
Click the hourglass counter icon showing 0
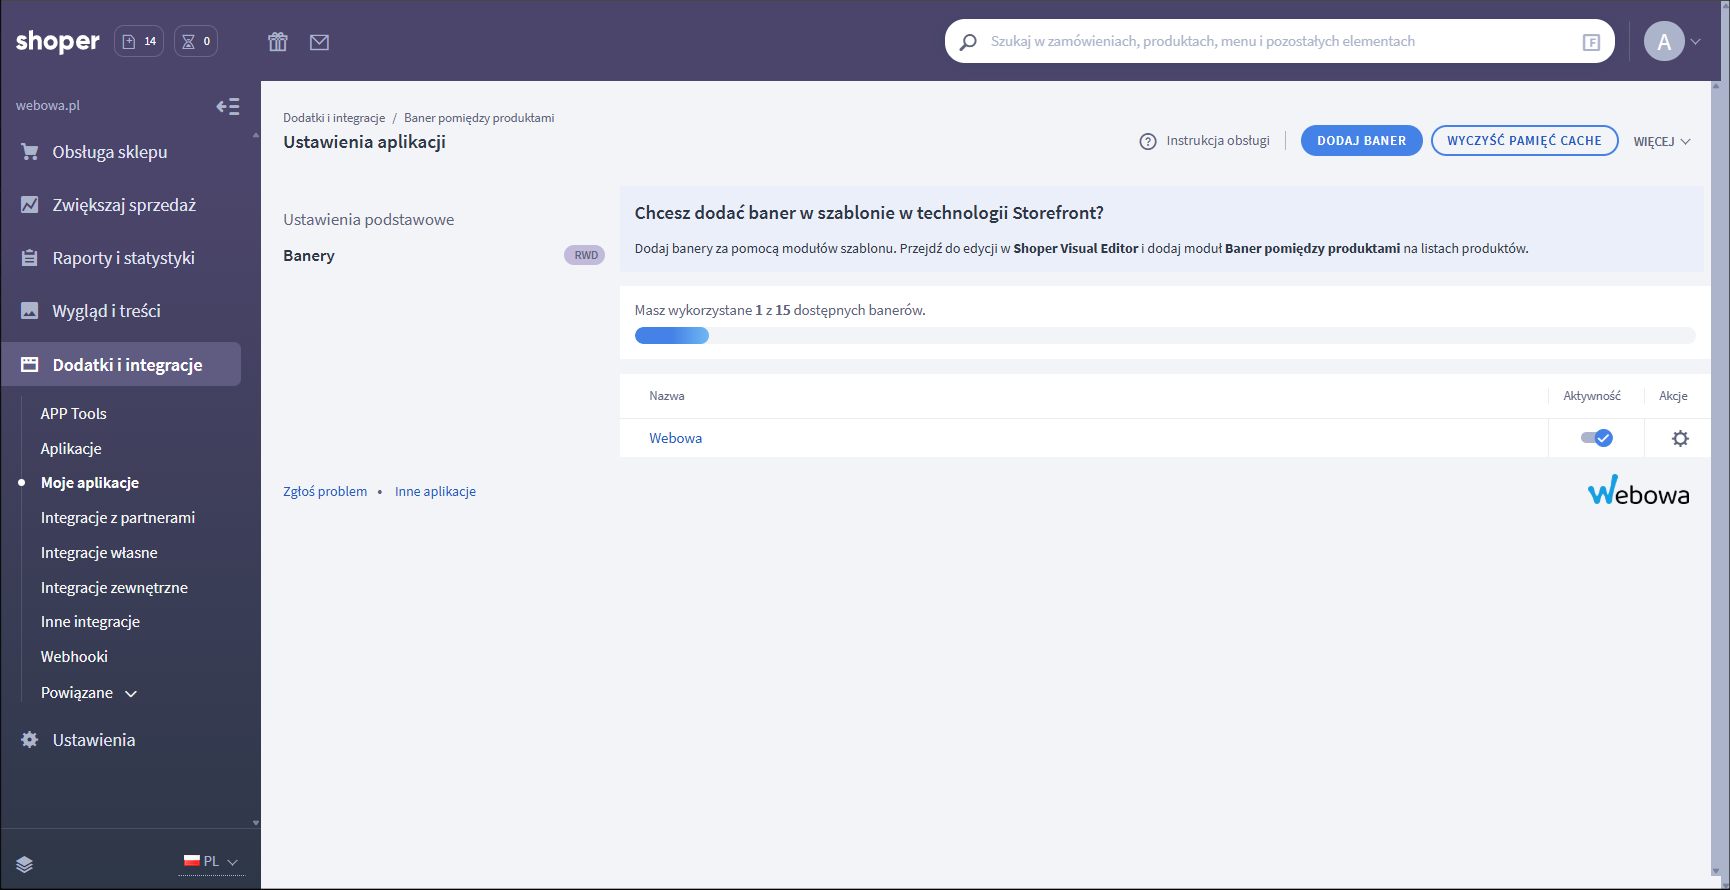click(x=196, y=41)
